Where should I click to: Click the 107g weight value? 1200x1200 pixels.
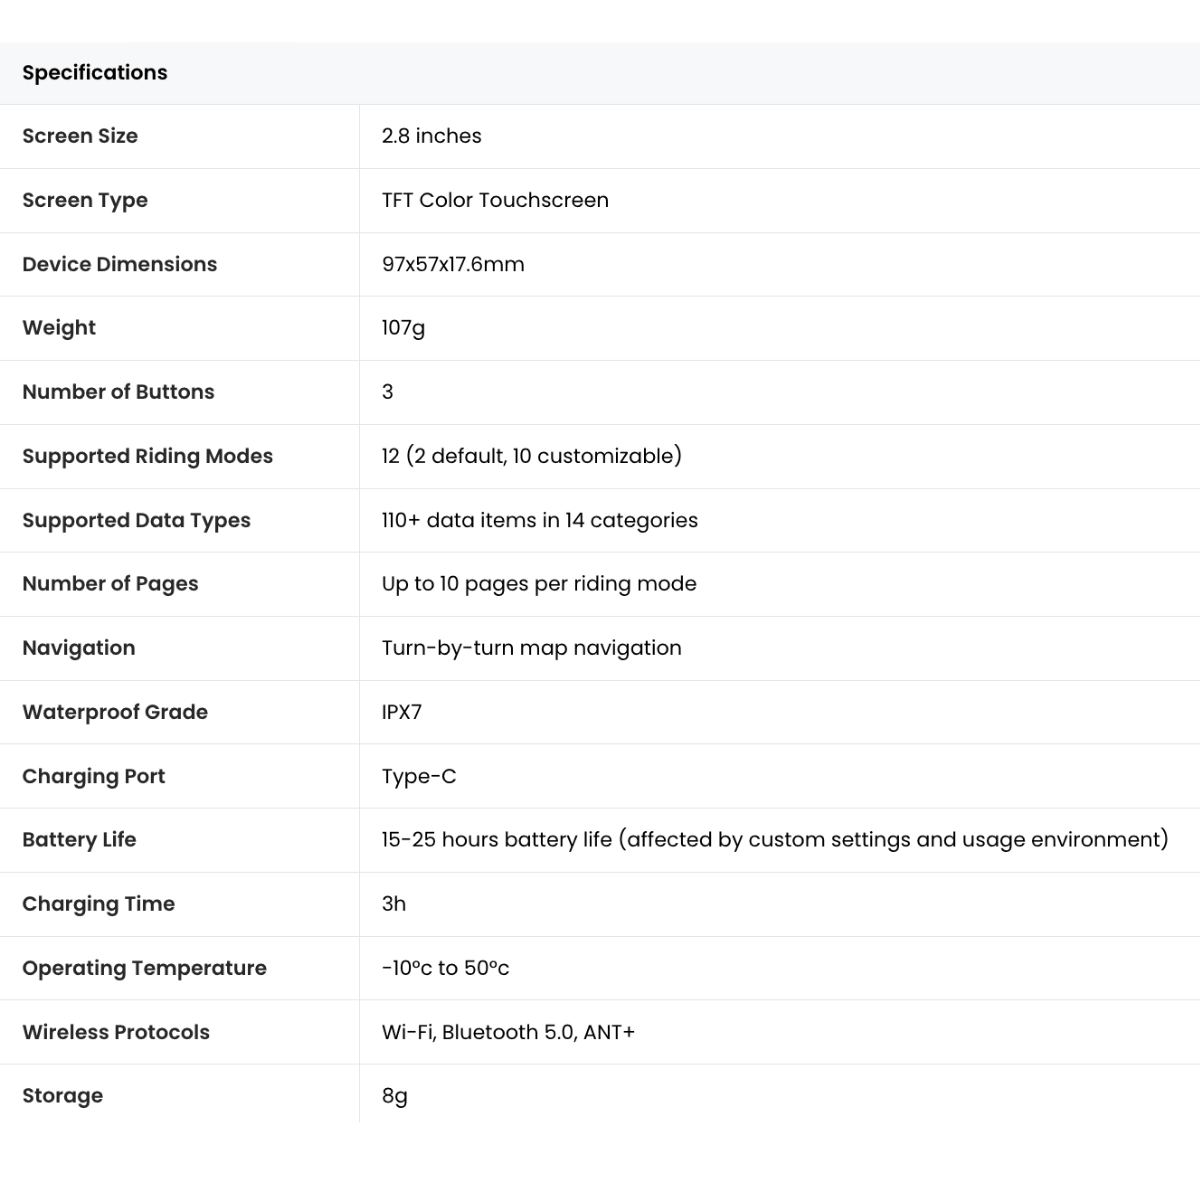coord(403,328)
